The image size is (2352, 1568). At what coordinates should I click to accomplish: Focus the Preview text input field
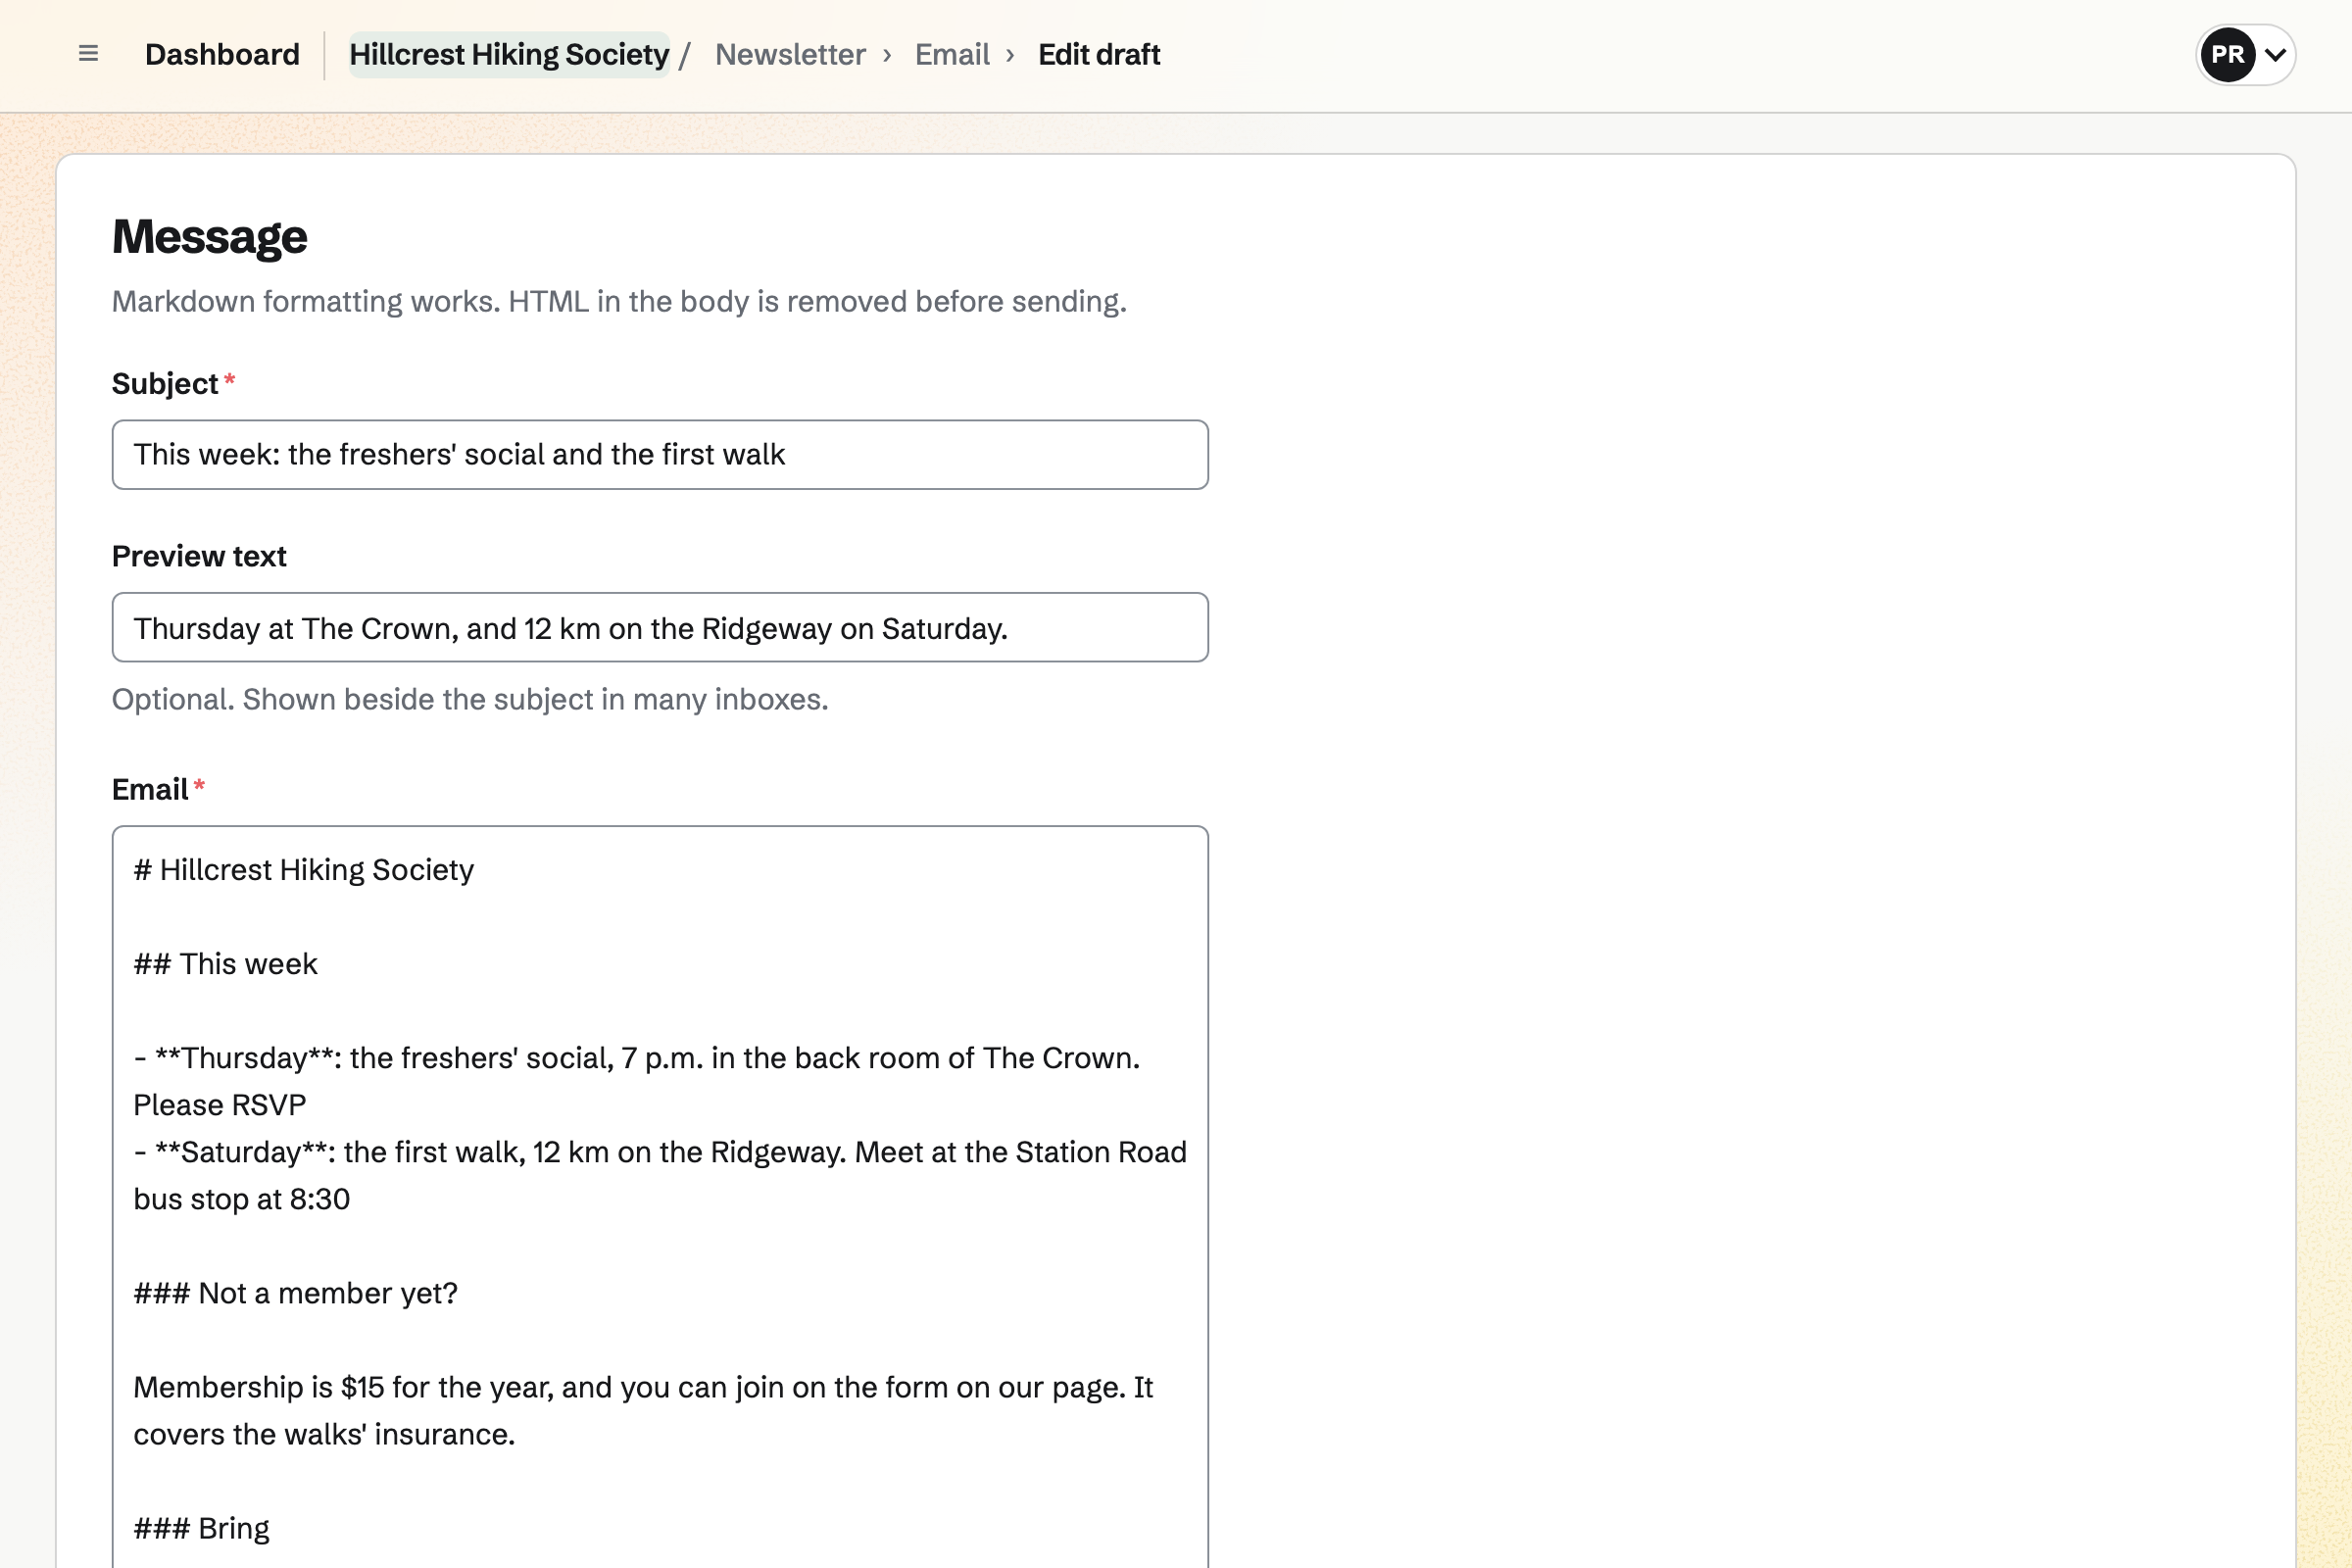click(x=660, y=628)
